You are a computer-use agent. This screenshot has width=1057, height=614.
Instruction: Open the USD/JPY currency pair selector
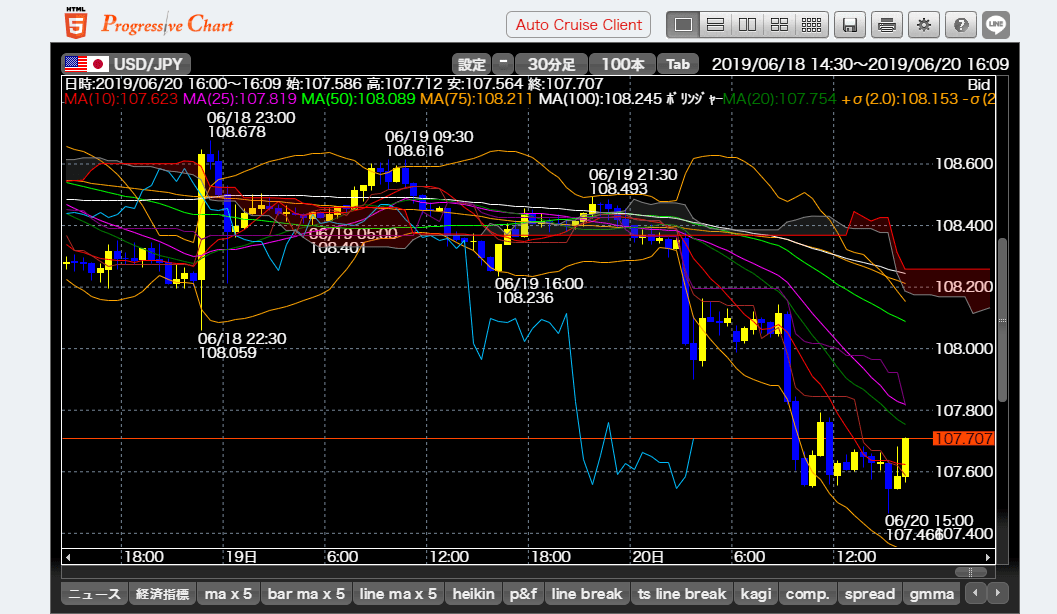point(127,64)
